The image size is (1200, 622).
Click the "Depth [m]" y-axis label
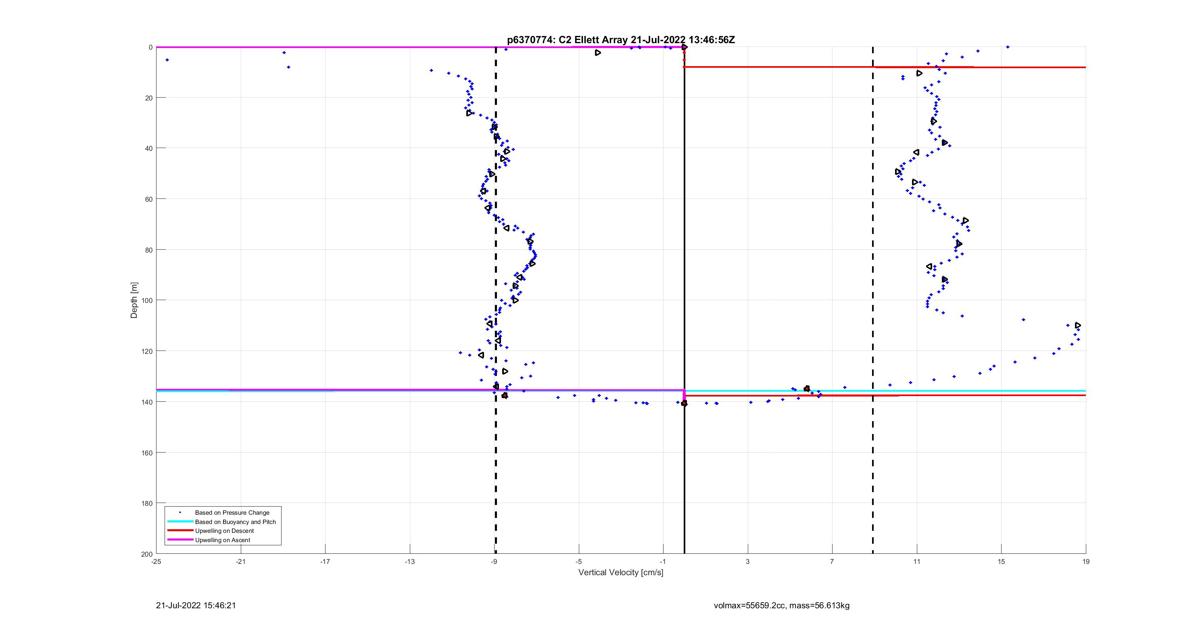tap(133, 300)
